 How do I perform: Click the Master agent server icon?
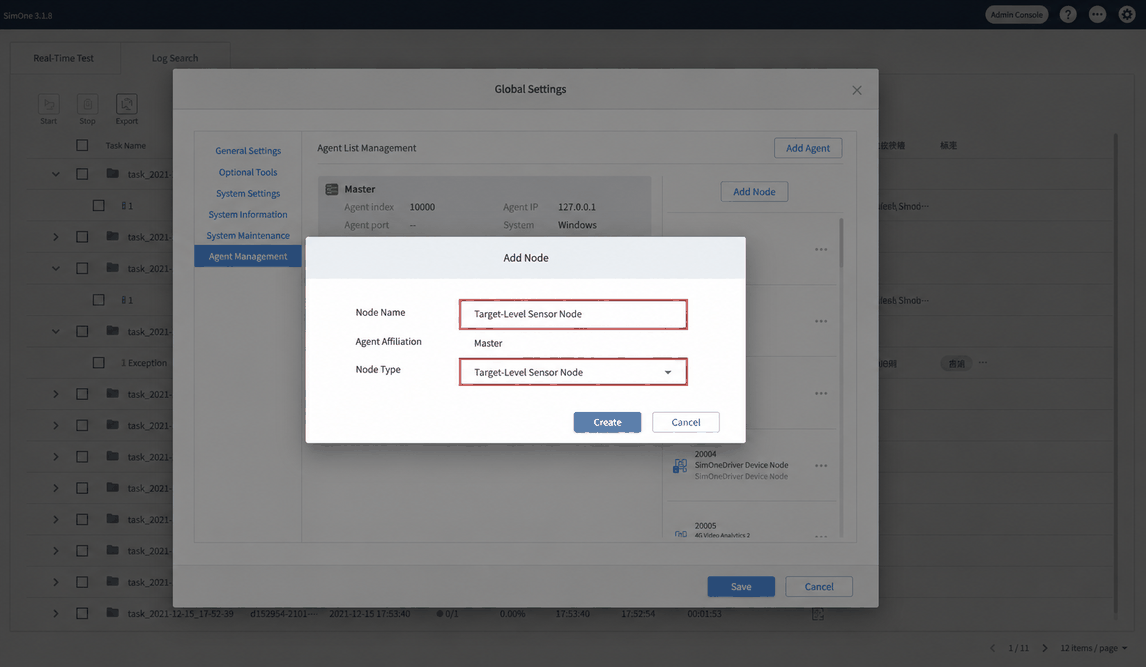coord(331,189)
